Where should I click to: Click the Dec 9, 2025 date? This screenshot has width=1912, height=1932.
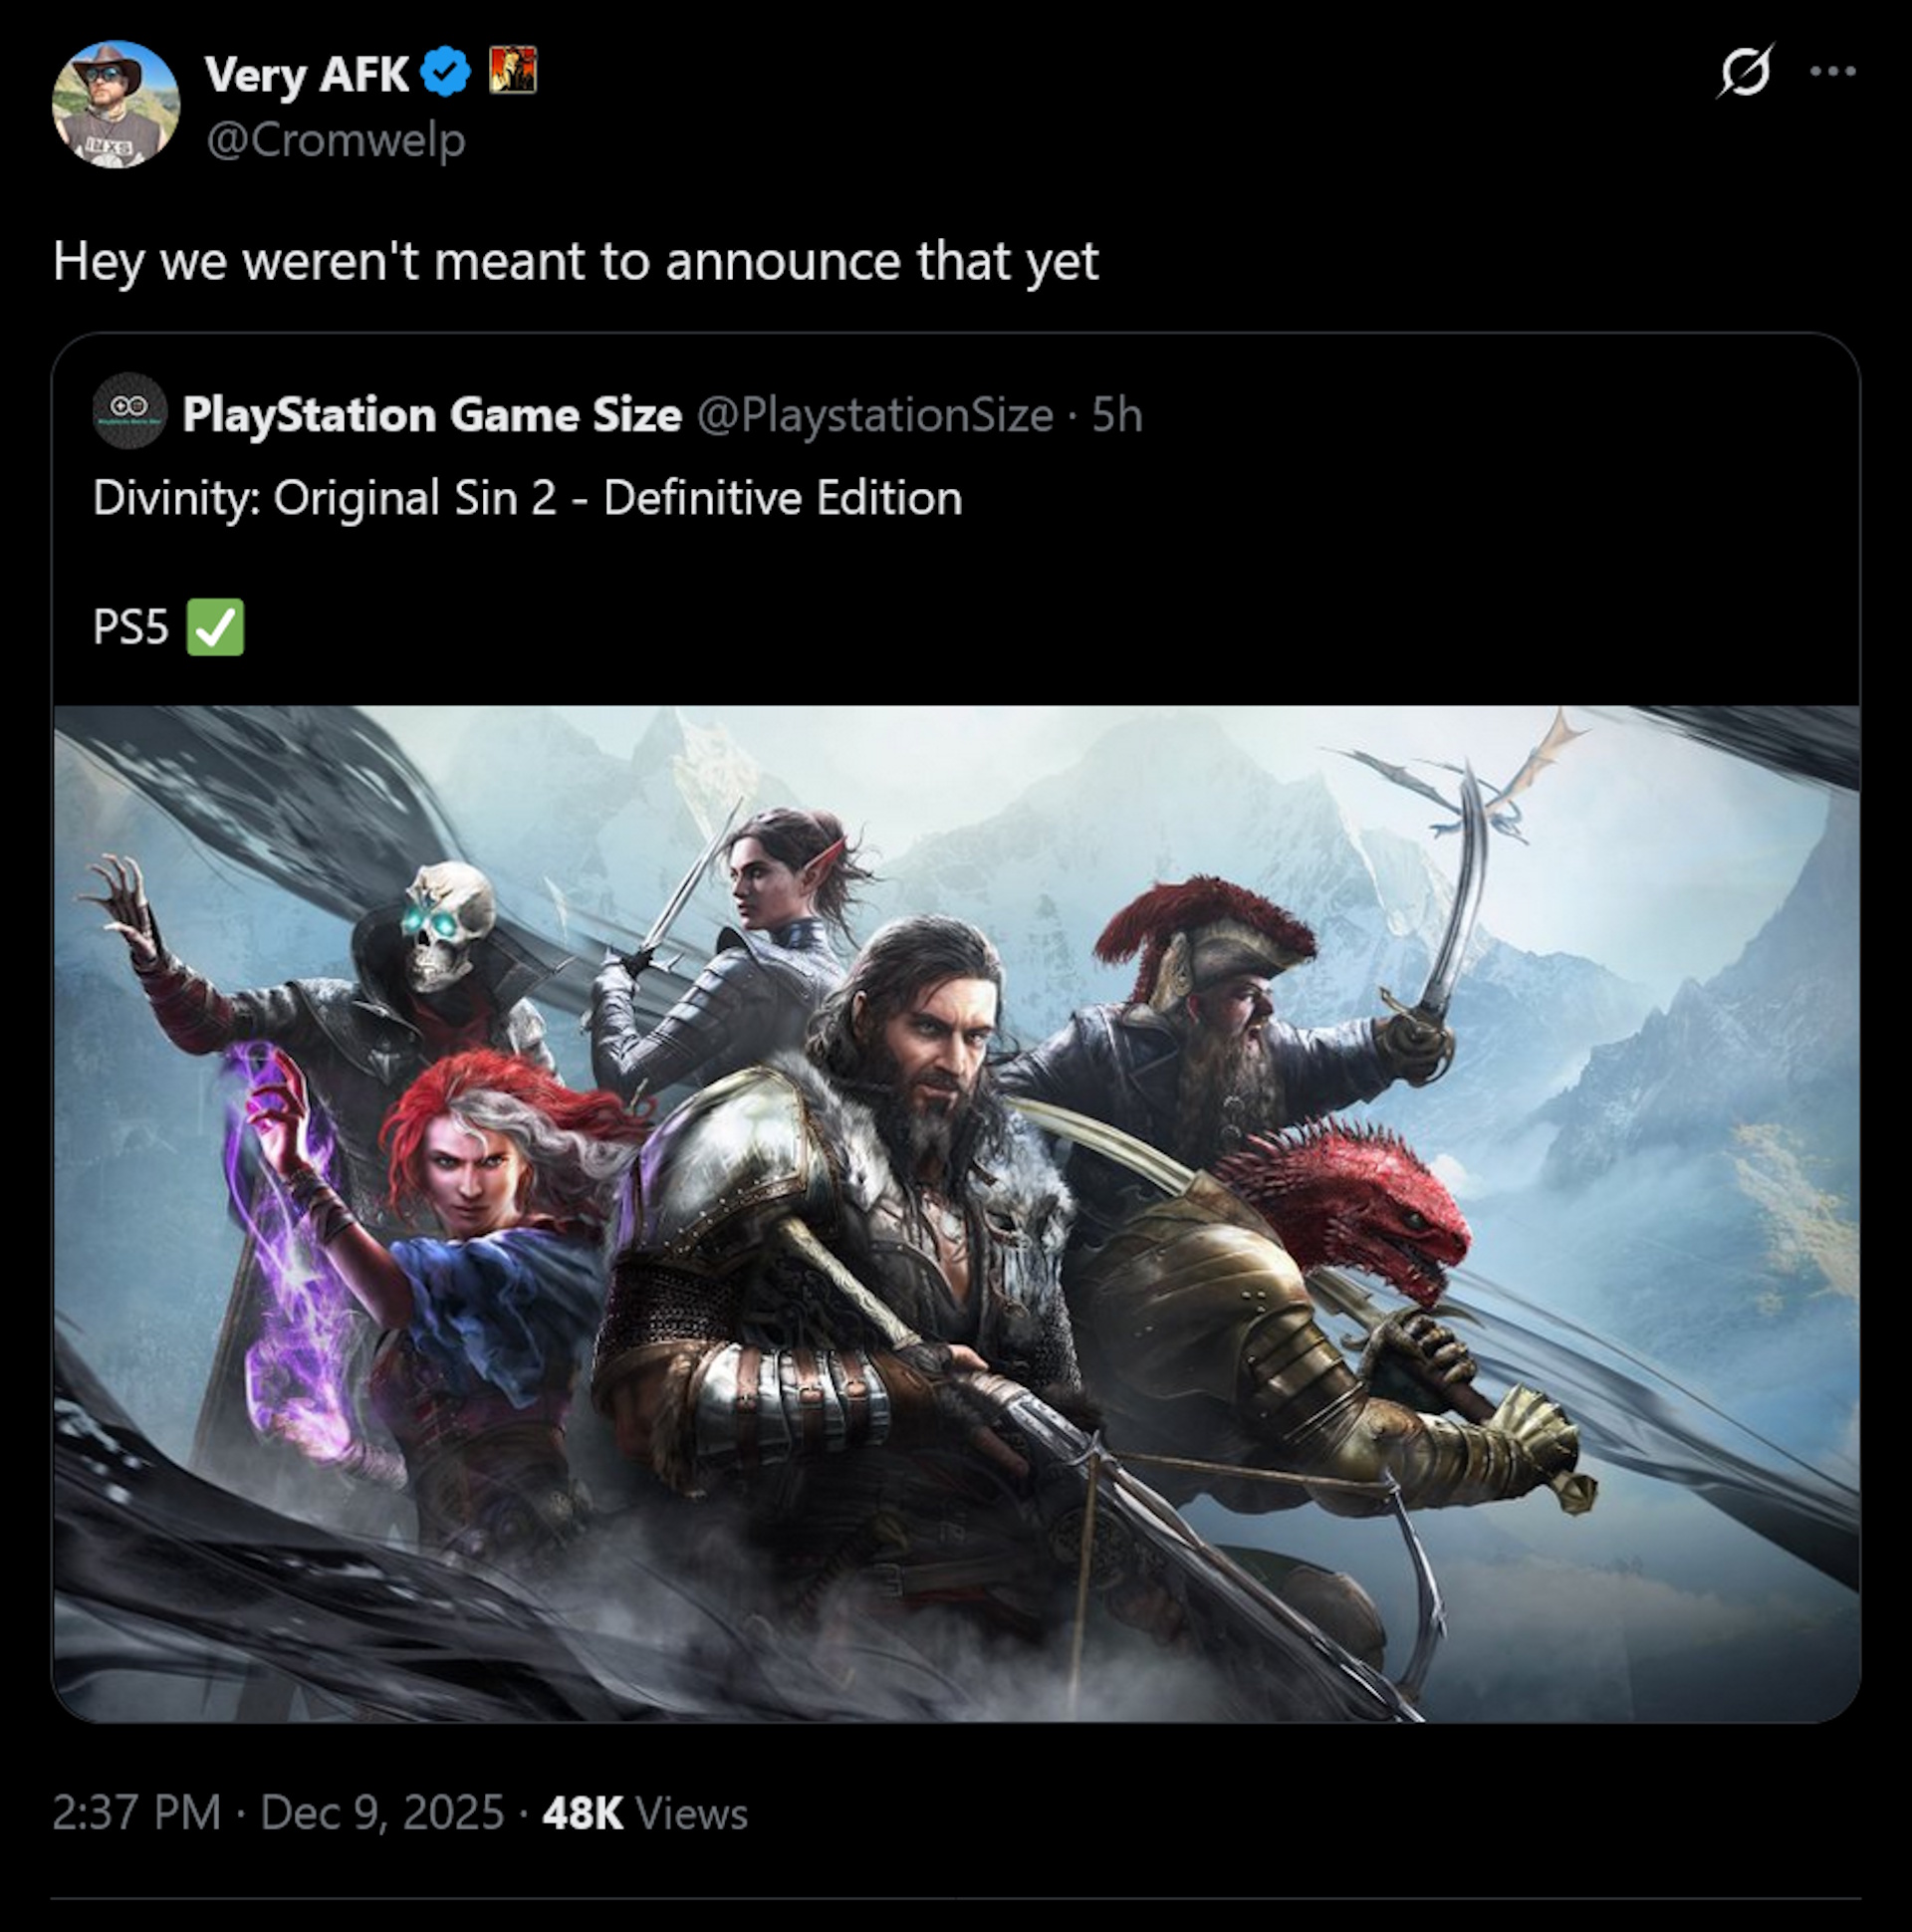(x=382, y=1813)
